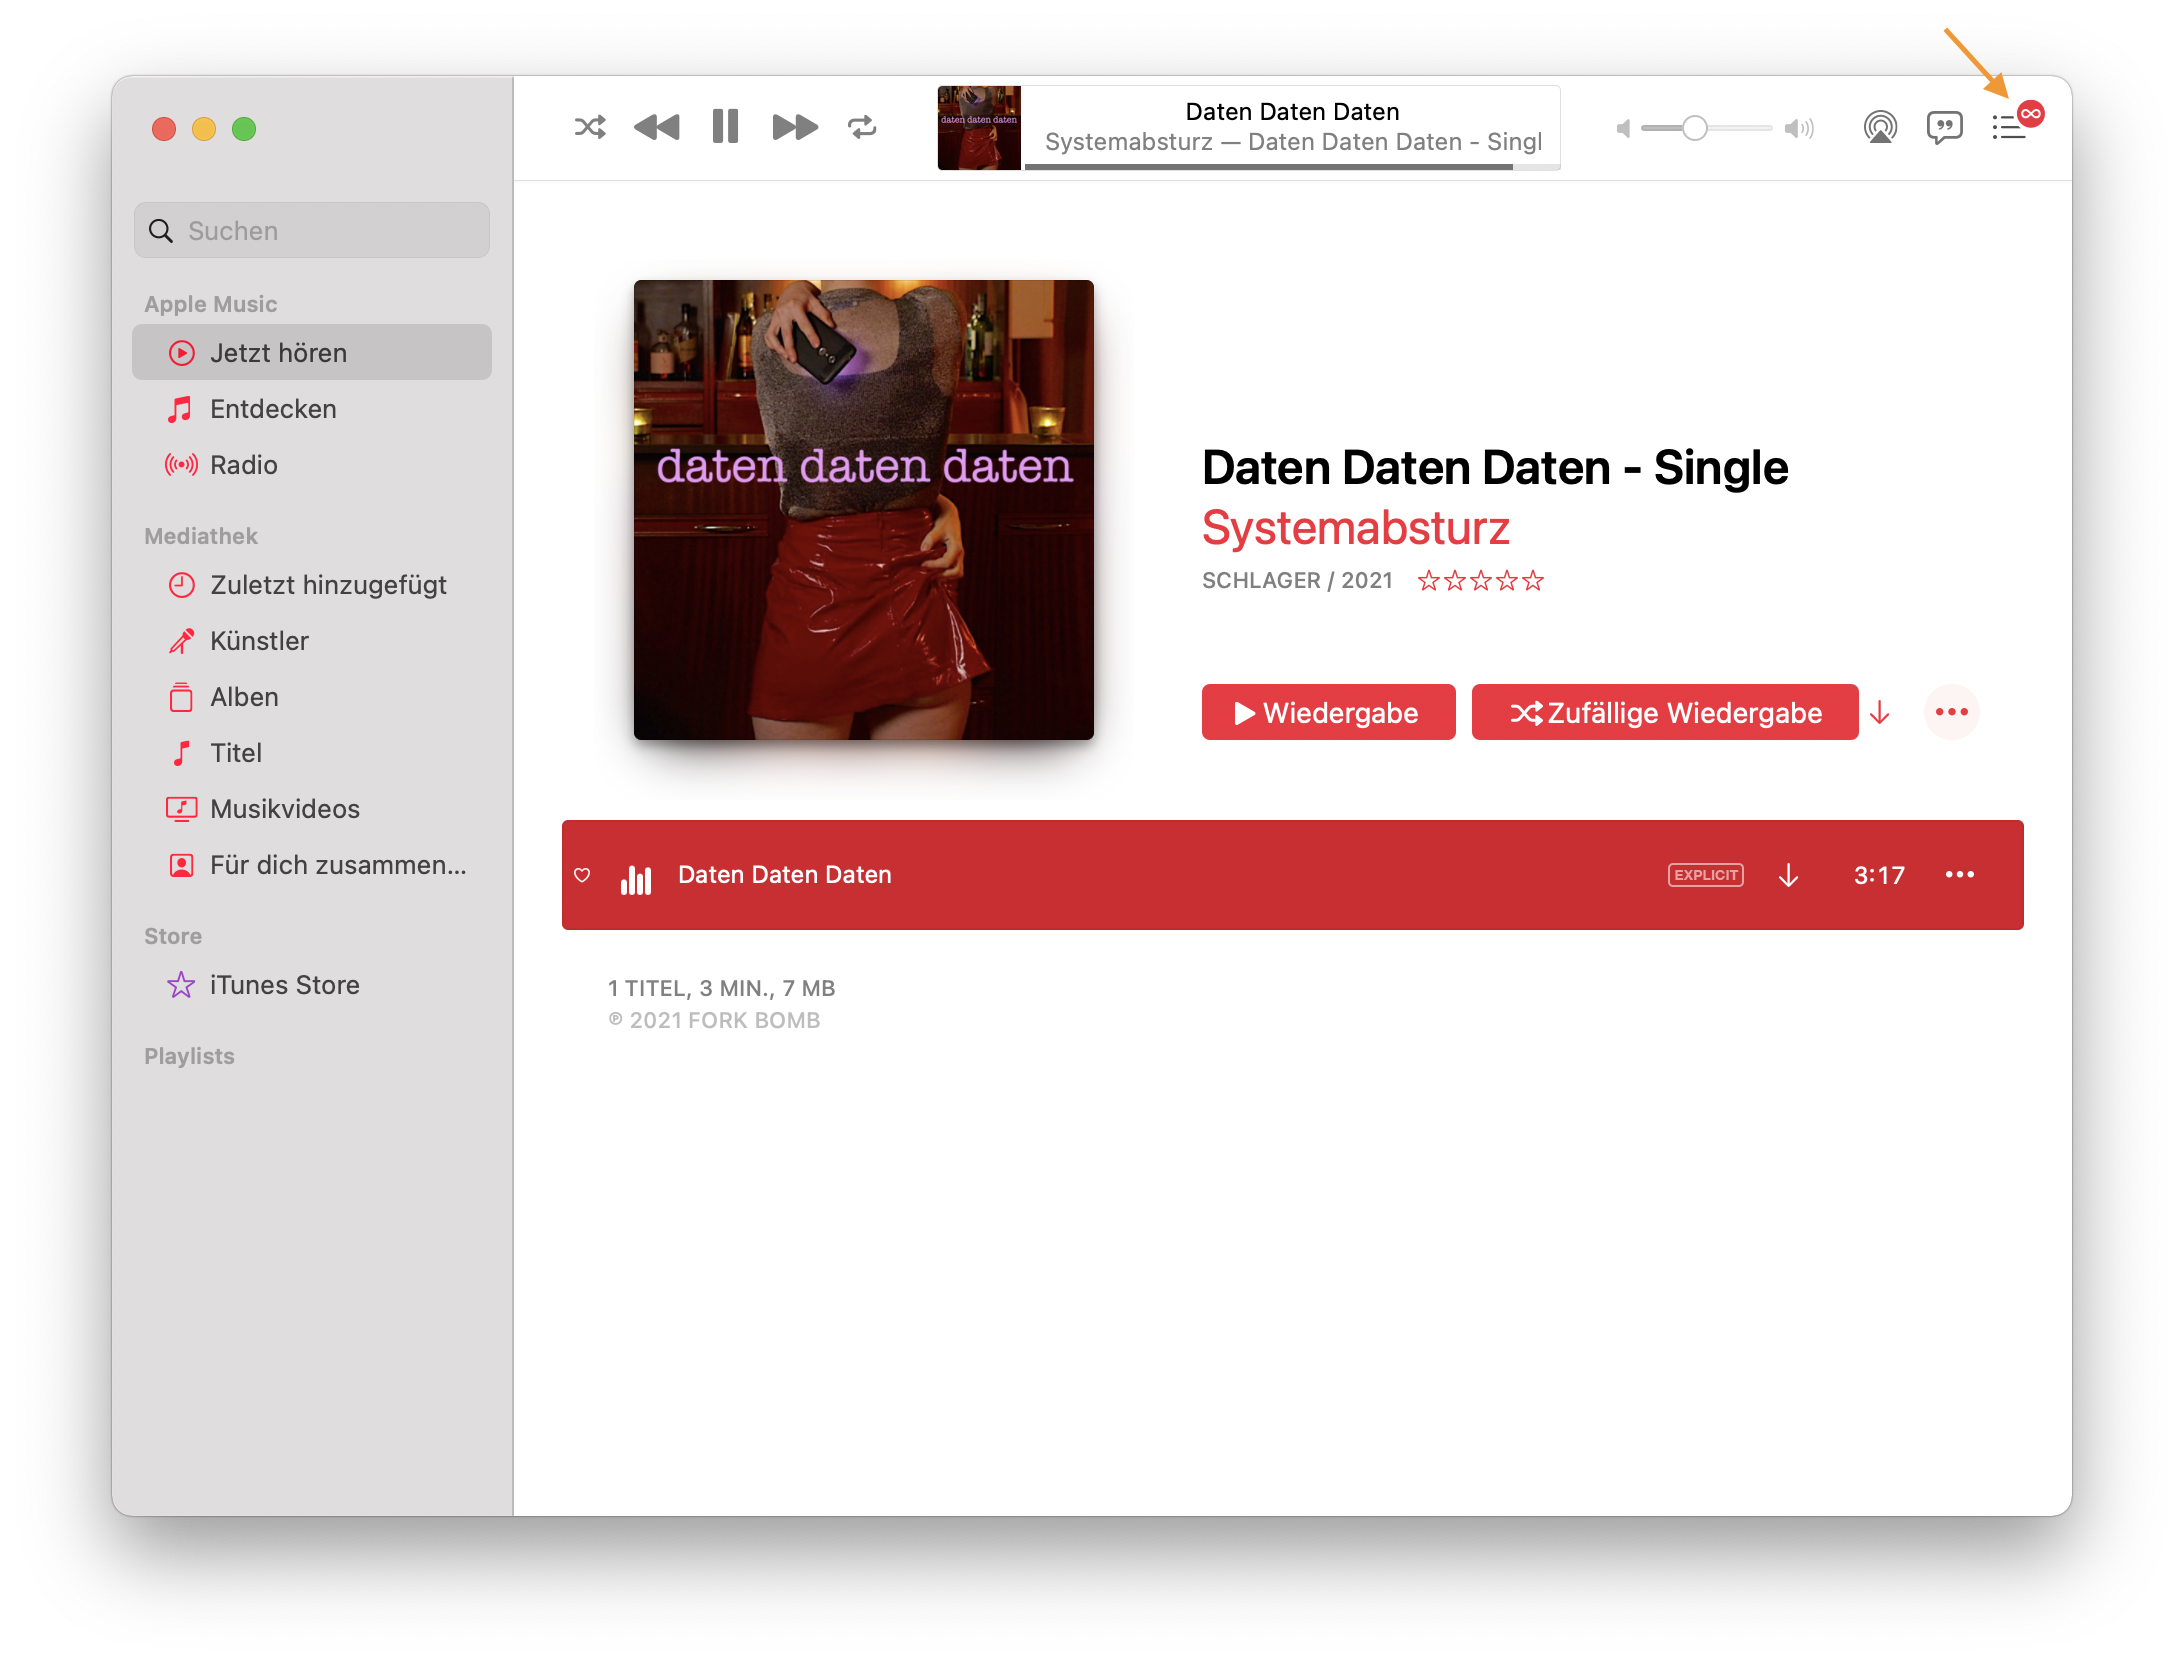The height and width of the screenshot is (1664, 2184).
Task: Adjust the volume slider knob
Action: coord(1694,128)
